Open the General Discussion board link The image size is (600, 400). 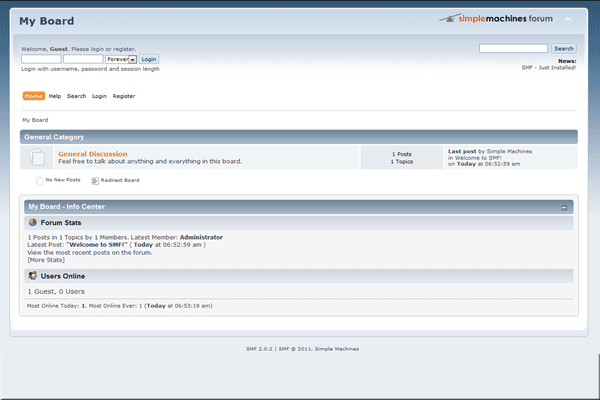93,154
